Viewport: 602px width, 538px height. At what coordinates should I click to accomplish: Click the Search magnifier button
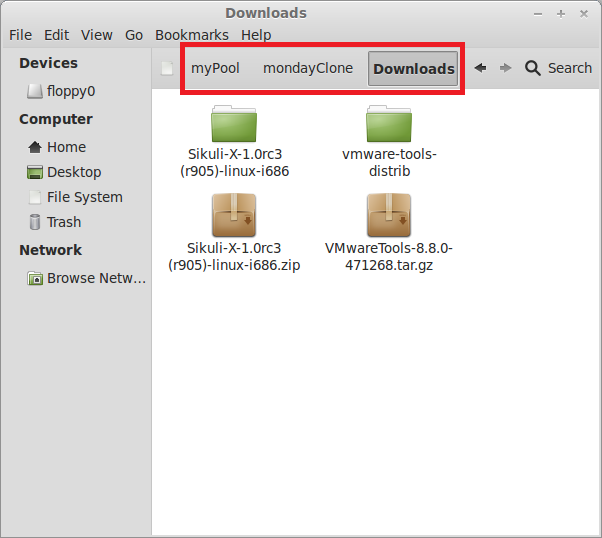[558, 68]
